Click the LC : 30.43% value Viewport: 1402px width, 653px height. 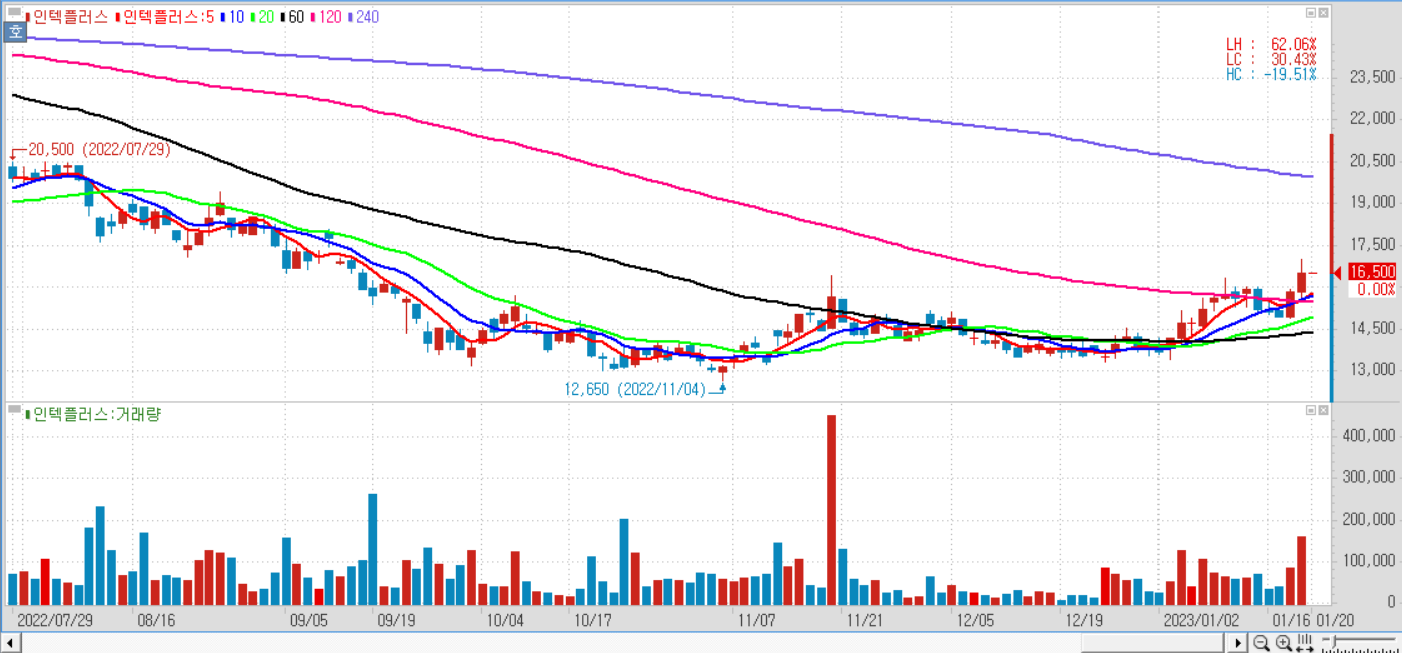point(1271,59)
